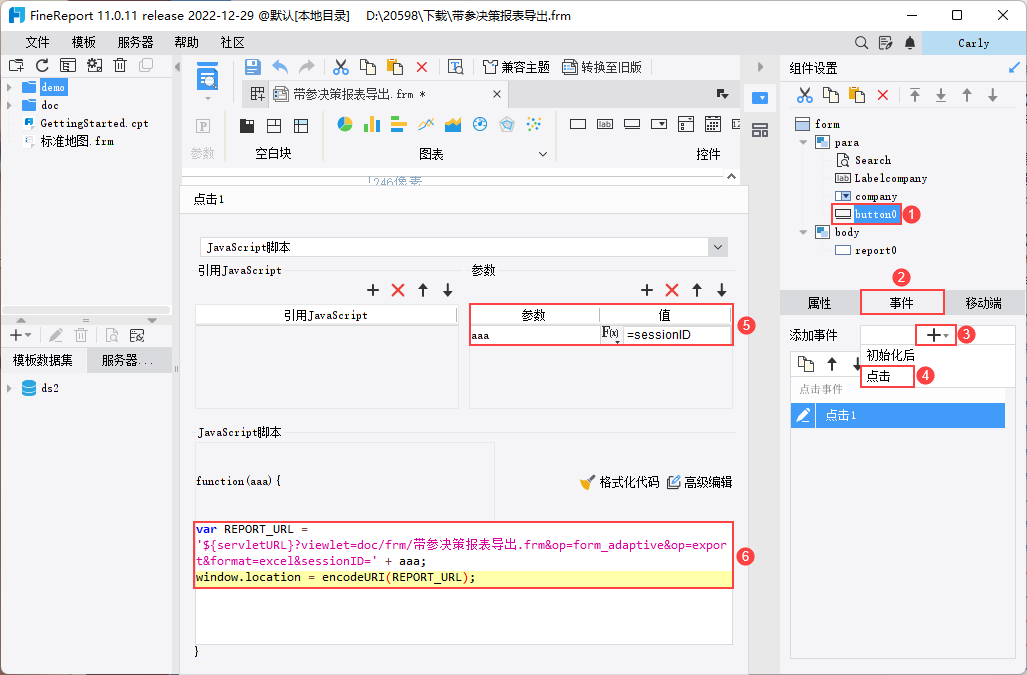Screen dimensions: 1027x675
Task: Insert a horizontal bar chart
Action: [399, 124]
